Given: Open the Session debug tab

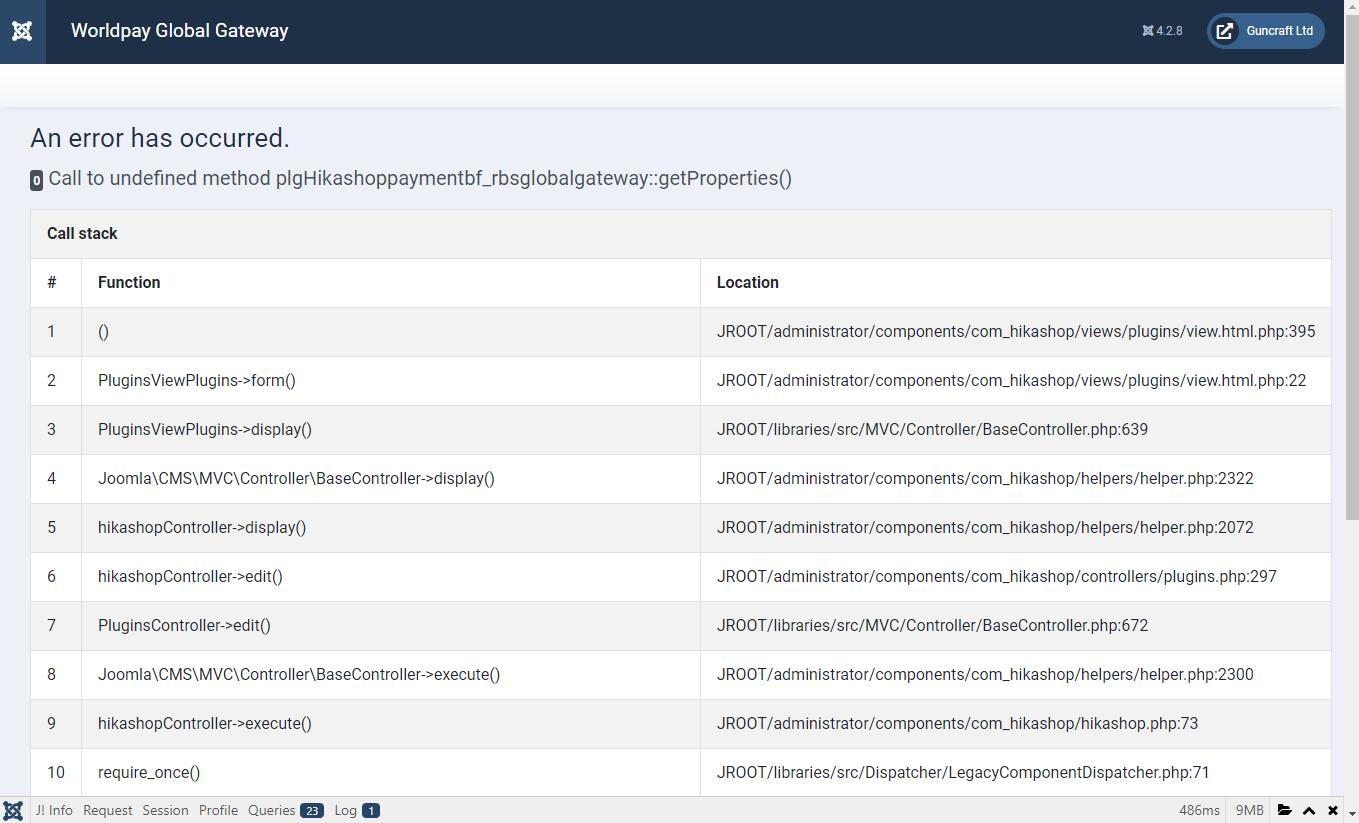Looking at the screenshot, I should 165,810.
